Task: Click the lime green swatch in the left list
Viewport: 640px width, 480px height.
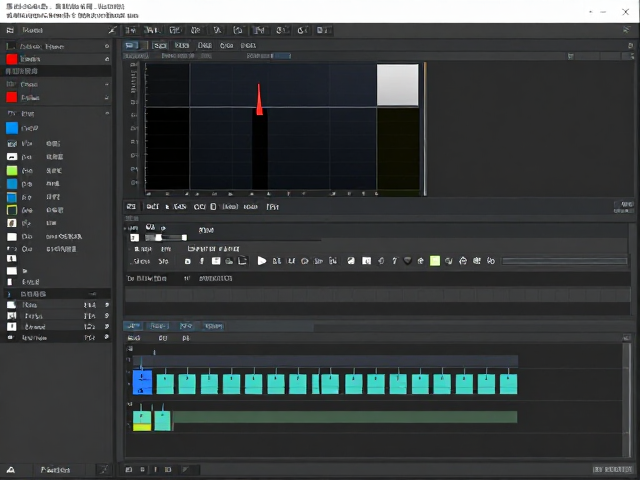Action: (12, 171)
